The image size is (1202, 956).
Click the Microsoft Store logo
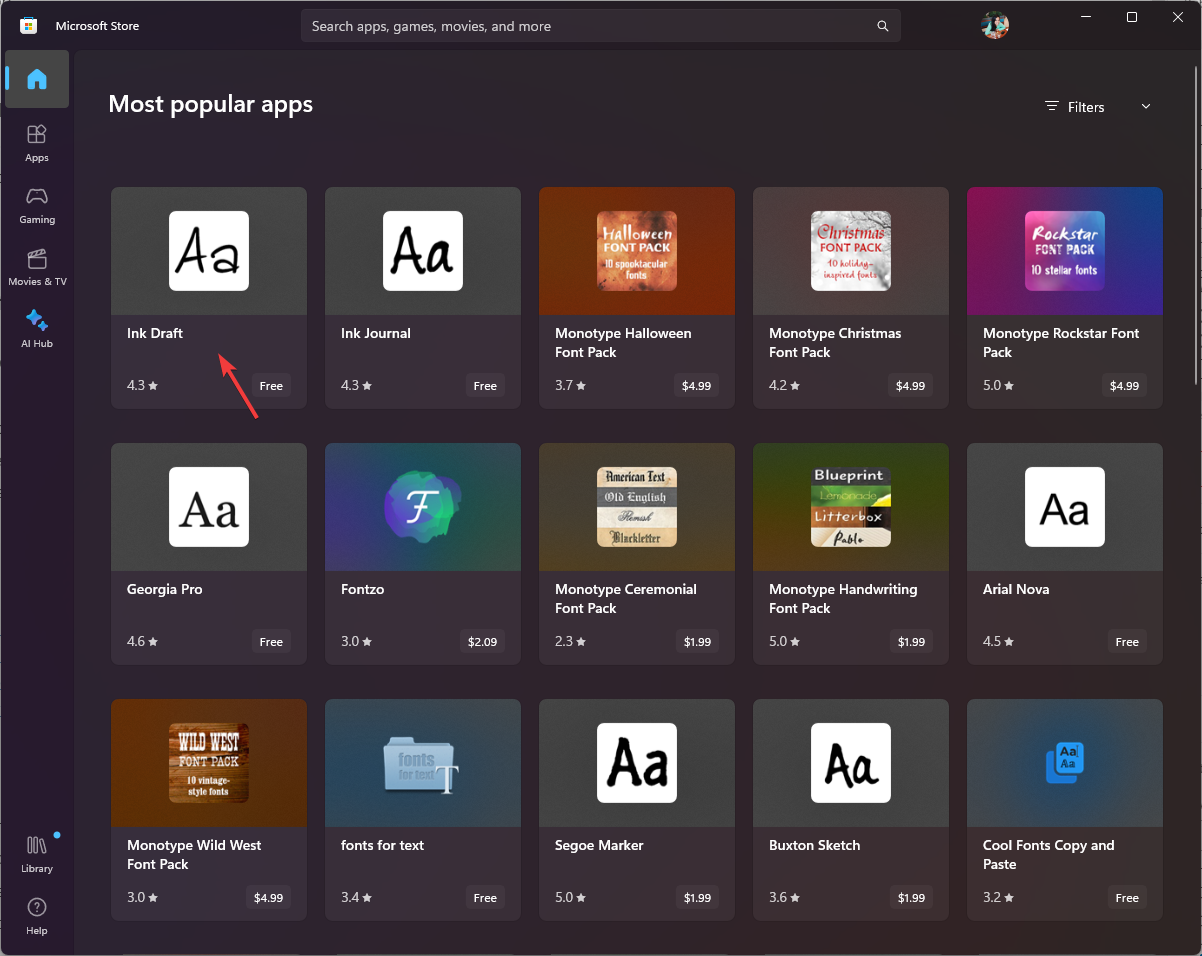pyautogui.click(x=28, y=25)
